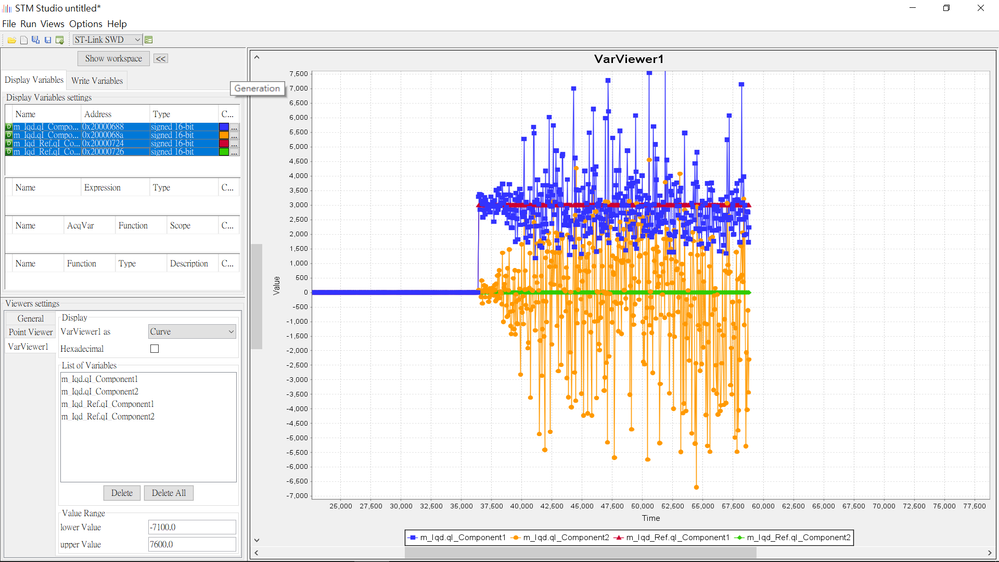Viewport: 999px width, 562px height.
Task: Click the m_Iqd.qI_Component2 legend entry
Action: click(560, 538)
